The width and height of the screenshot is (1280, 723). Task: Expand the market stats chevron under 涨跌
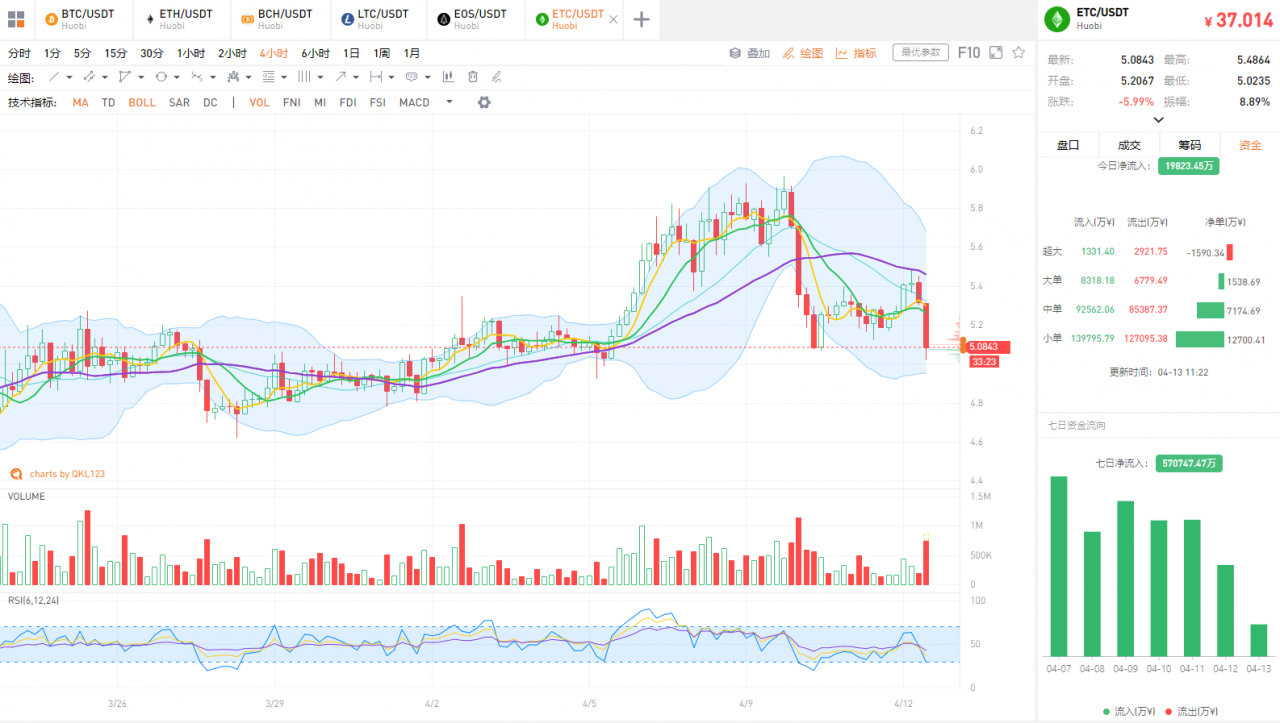click(1159, 120)
